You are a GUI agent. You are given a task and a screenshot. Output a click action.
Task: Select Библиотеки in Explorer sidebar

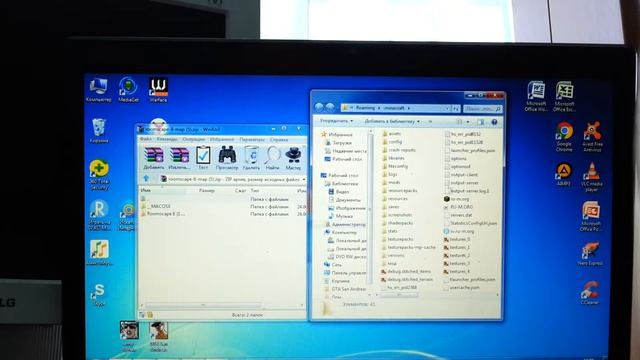pos(341,184)
